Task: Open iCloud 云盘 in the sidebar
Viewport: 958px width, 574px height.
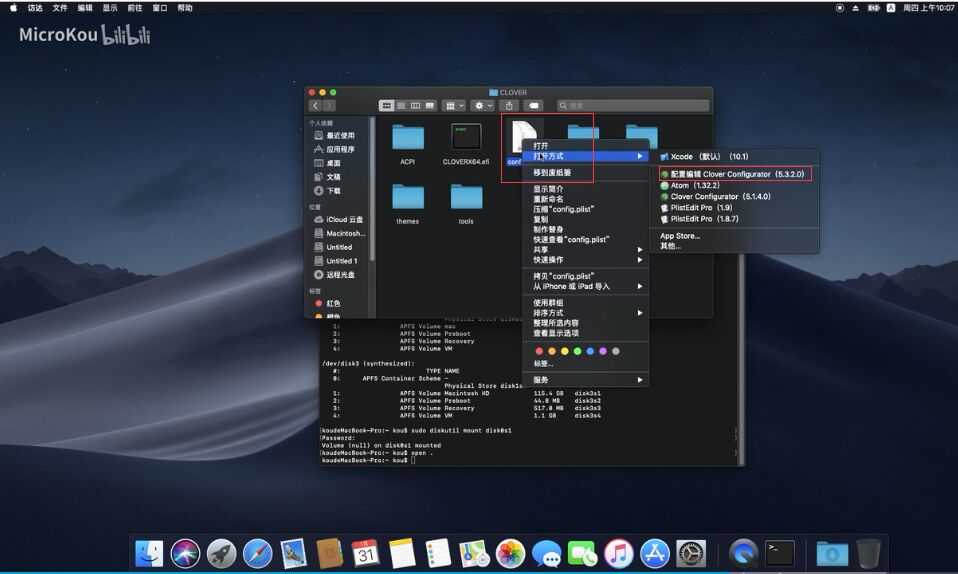Action: (339, 219)
